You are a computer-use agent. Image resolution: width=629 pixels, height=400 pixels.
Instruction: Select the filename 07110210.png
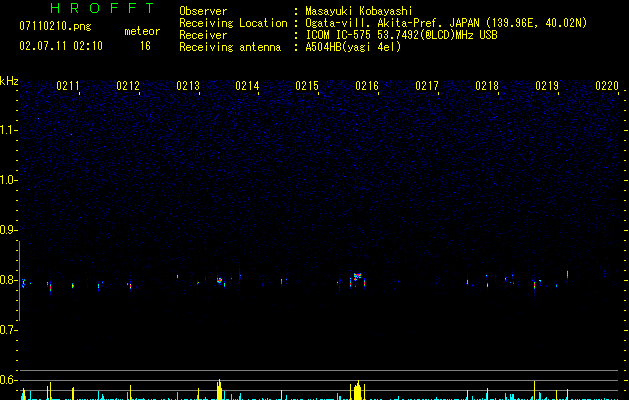55,27
